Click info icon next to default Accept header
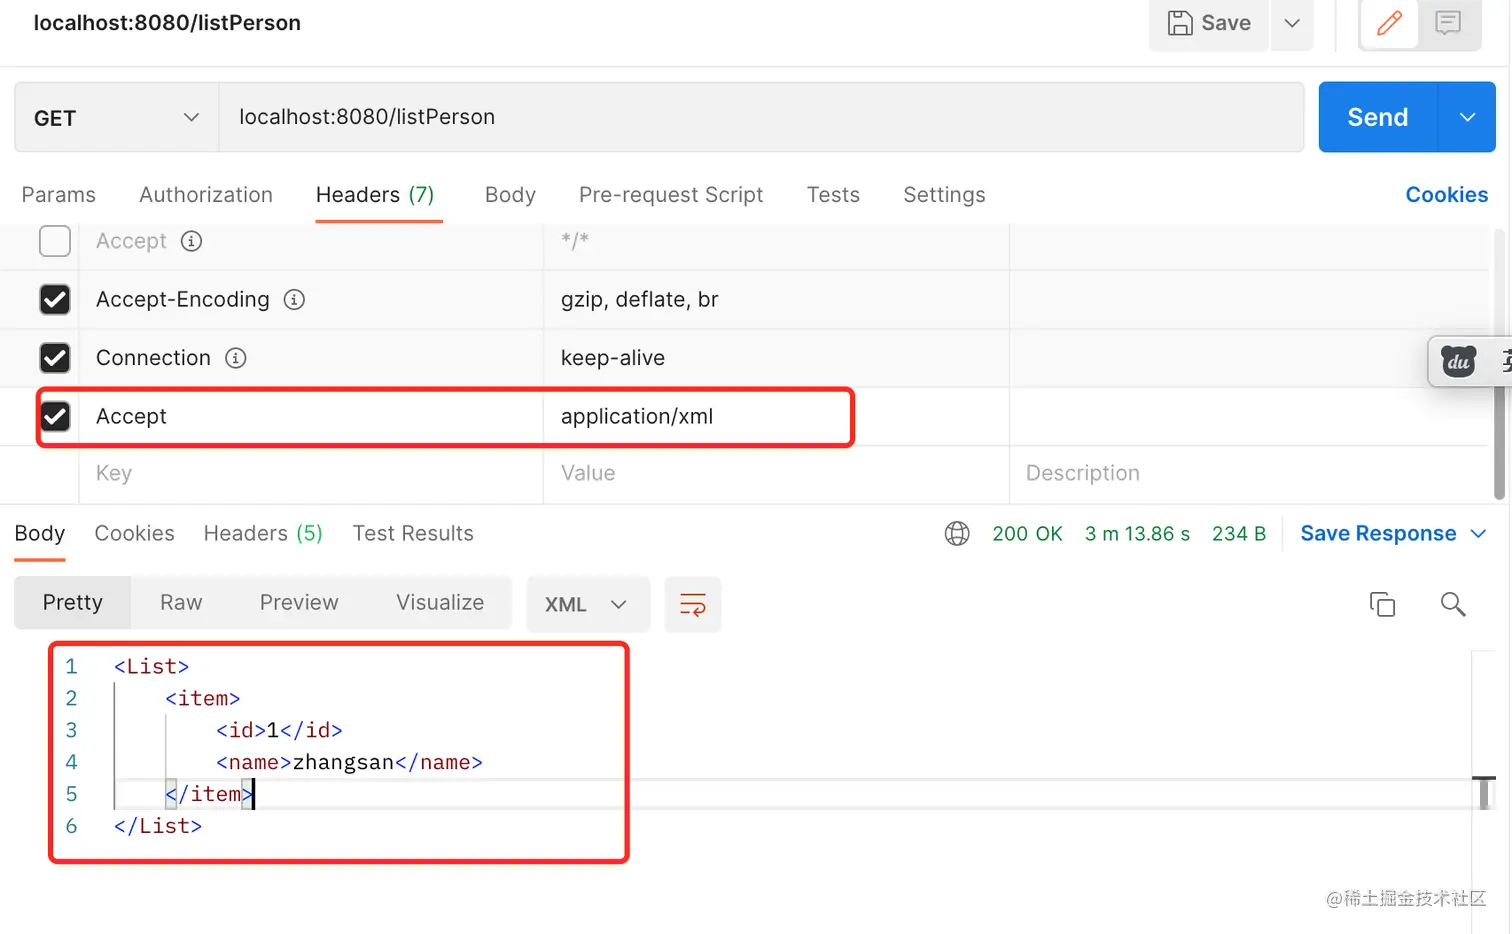1512x934 pixels. click(x=192, y=241)
